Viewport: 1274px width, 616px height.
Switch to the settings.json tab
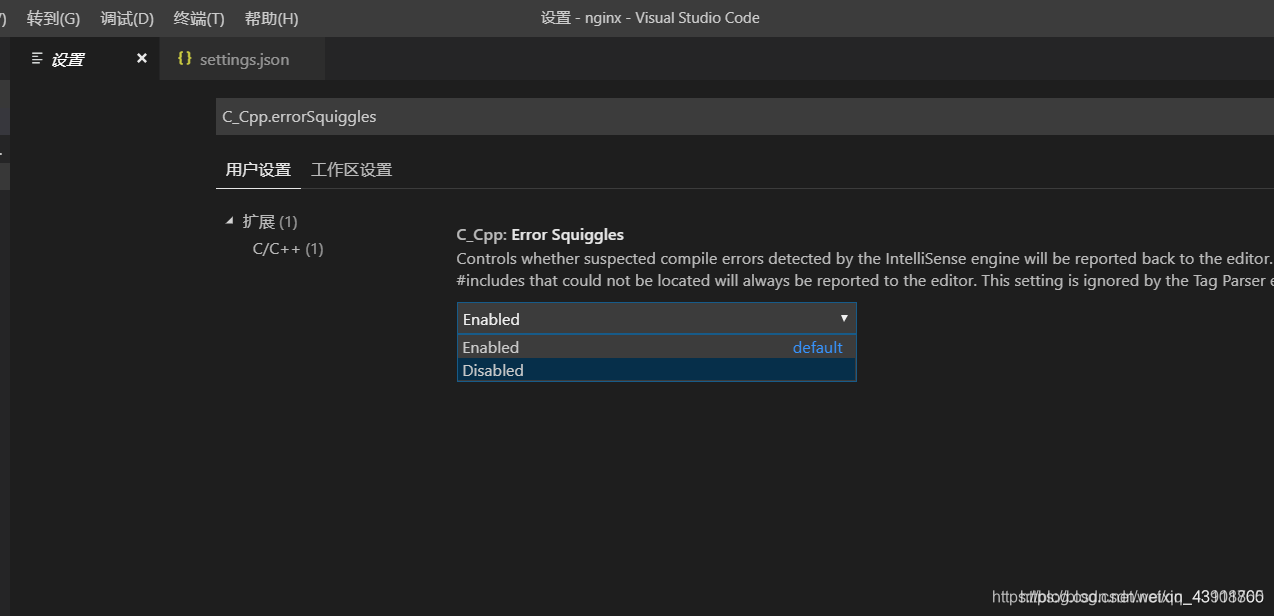tap(244, 60)
